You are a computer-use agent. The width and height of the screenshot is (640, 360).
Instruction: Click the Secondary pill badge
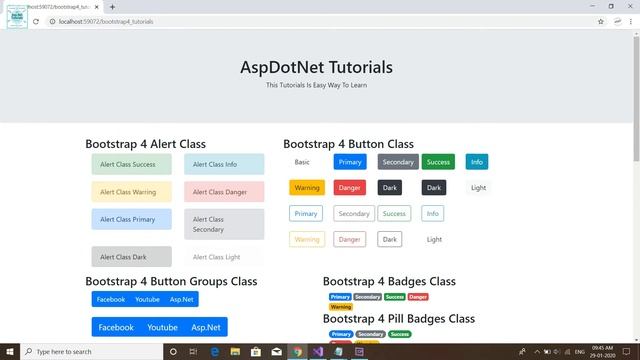pos(370,334)
